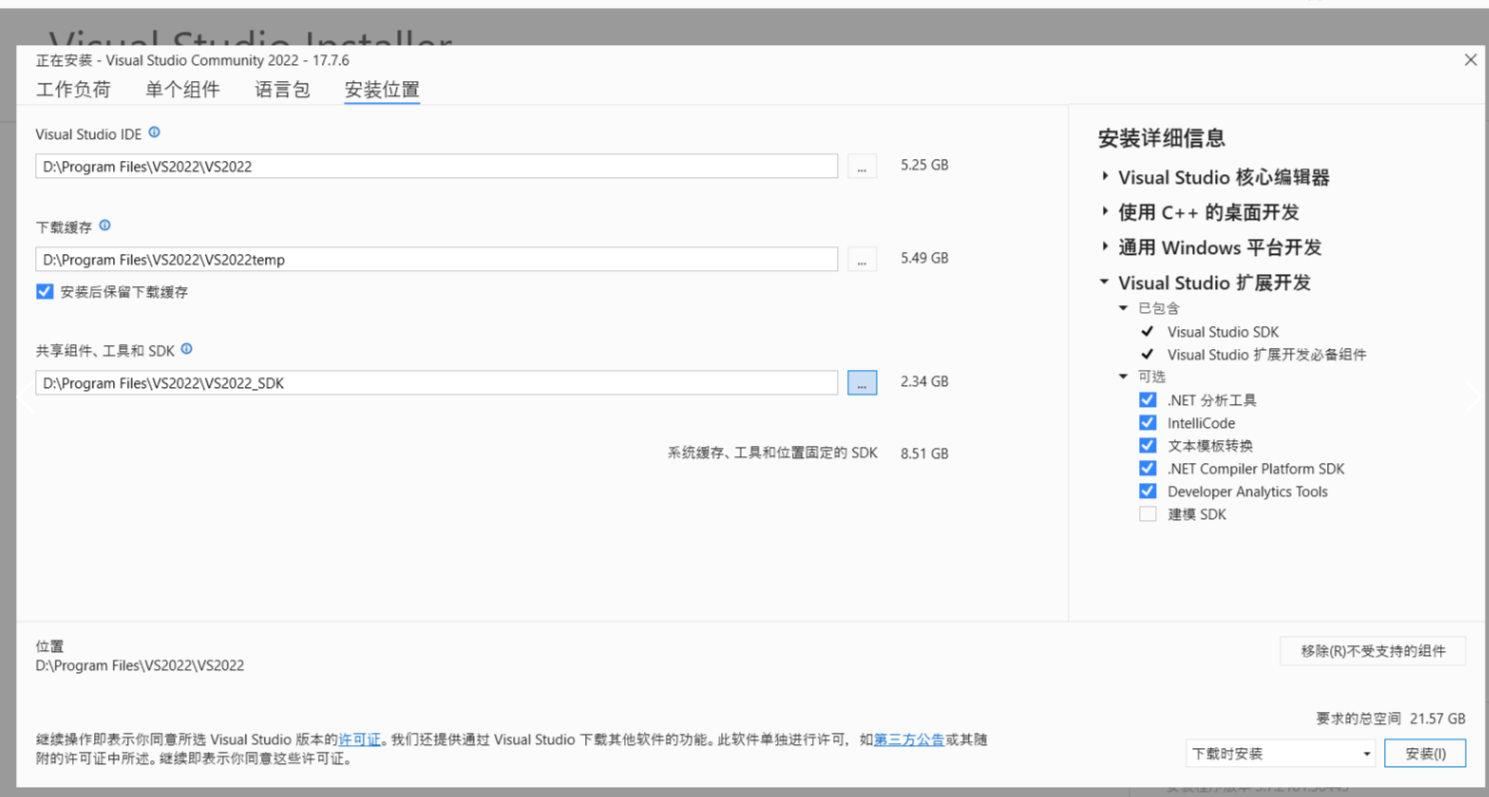Close the installer dialog with the X
The height and width of the screenshot is (797, 1489).
pyautogui.click(x=1470, y=60)
